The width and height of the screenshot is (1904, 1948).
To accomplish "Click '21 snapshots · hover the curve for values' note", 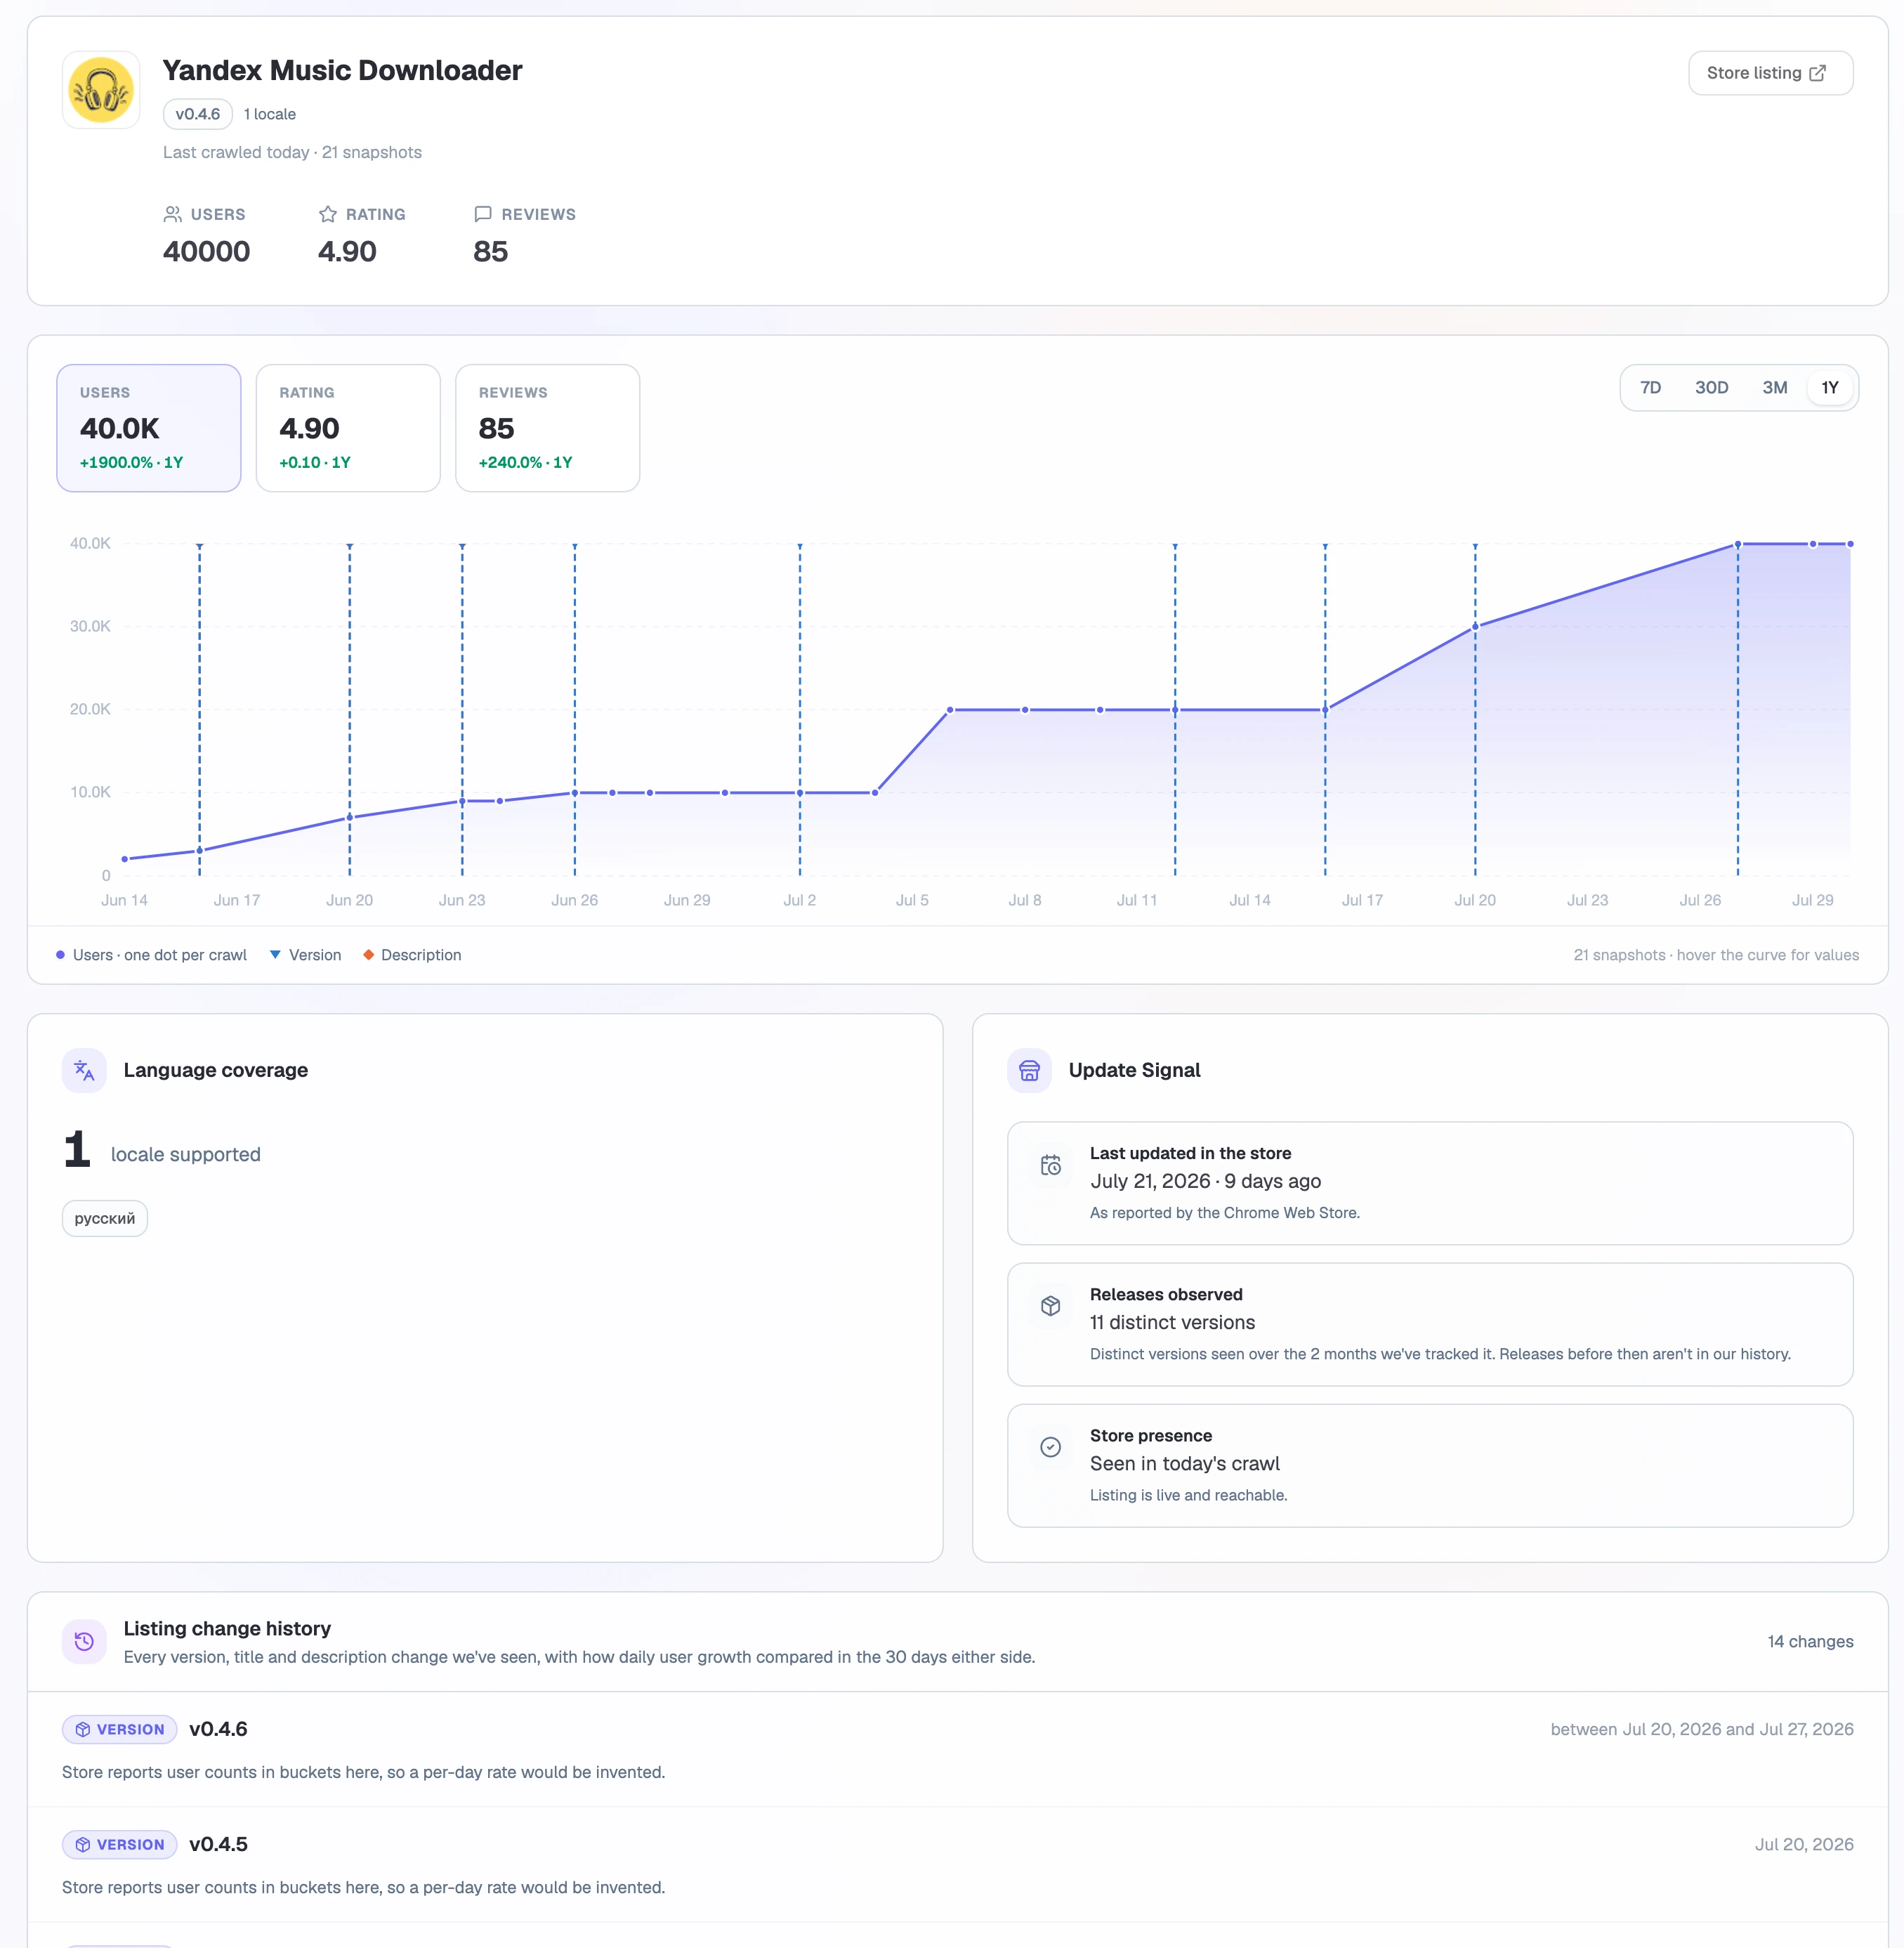I will point(1716,955).
